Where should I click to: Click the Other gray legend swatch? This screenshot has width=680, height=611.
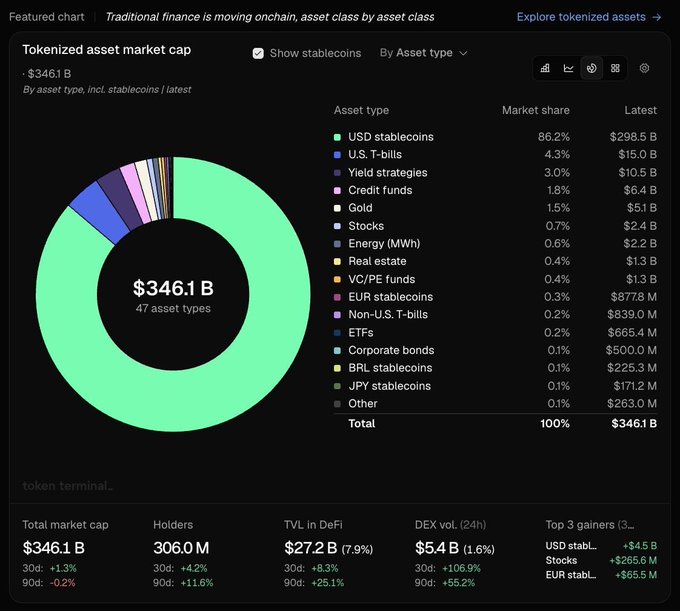coord(337,404)
